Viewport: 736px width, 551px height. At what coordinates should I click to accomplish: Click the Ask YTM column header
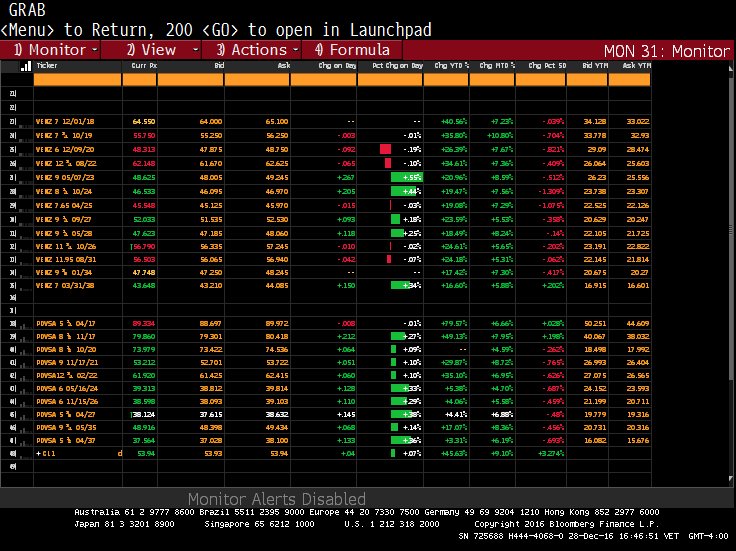click(x=636, y=66)
